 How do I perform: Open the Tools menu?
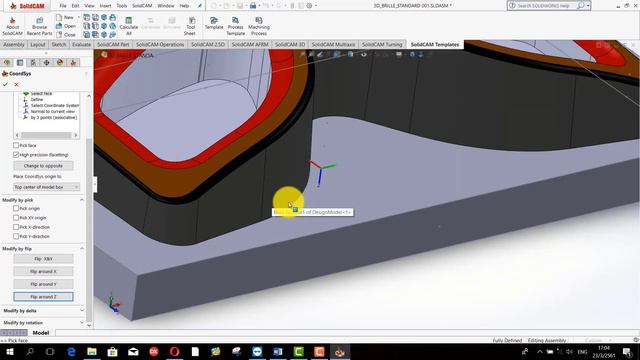click(x=122, y=6)
